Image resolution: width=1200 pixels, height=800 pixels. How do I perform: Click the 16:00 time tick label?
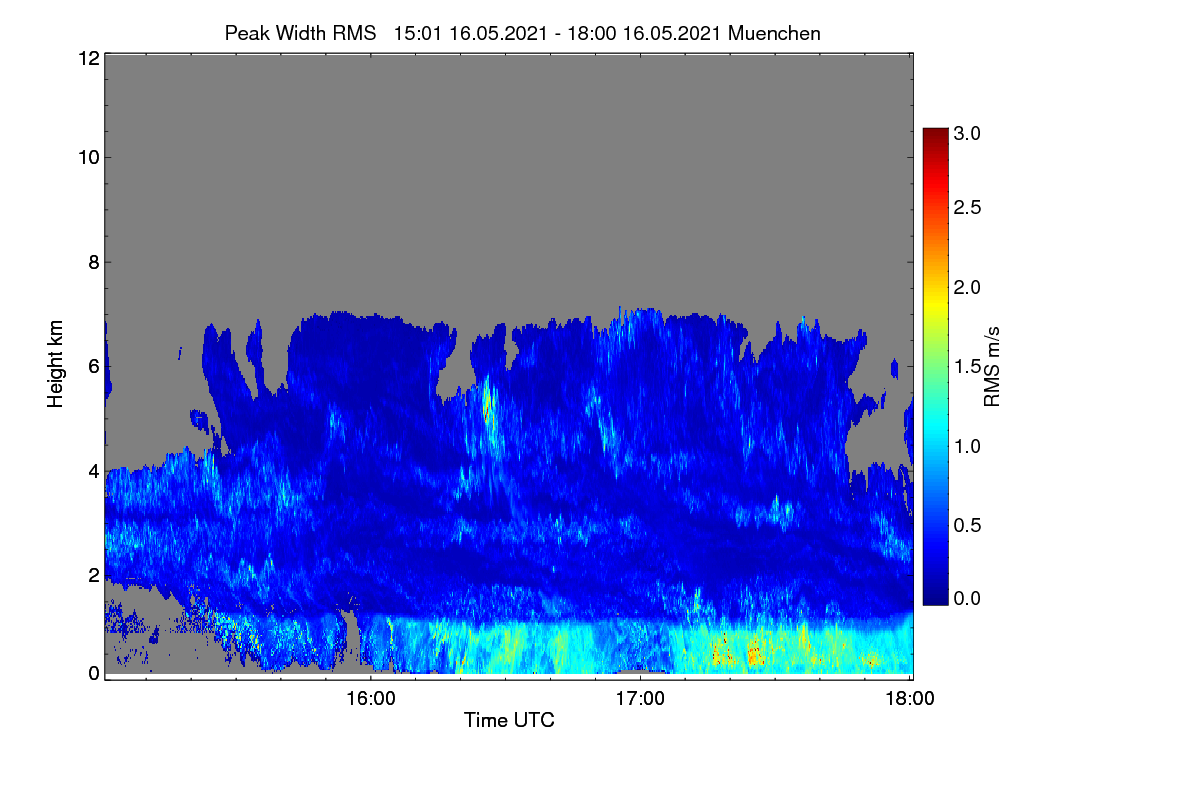coord(370,699)
